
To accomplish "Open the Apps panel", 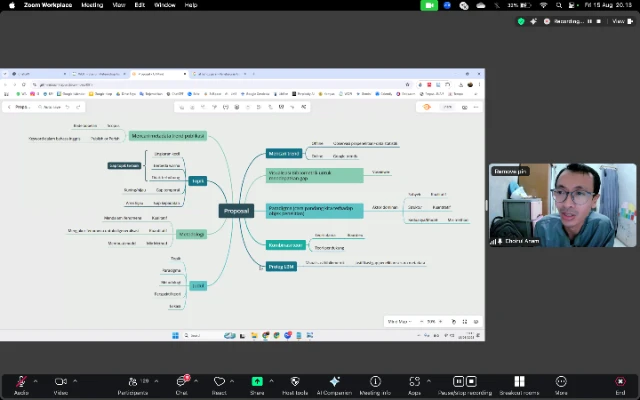I will click(414, 382).
